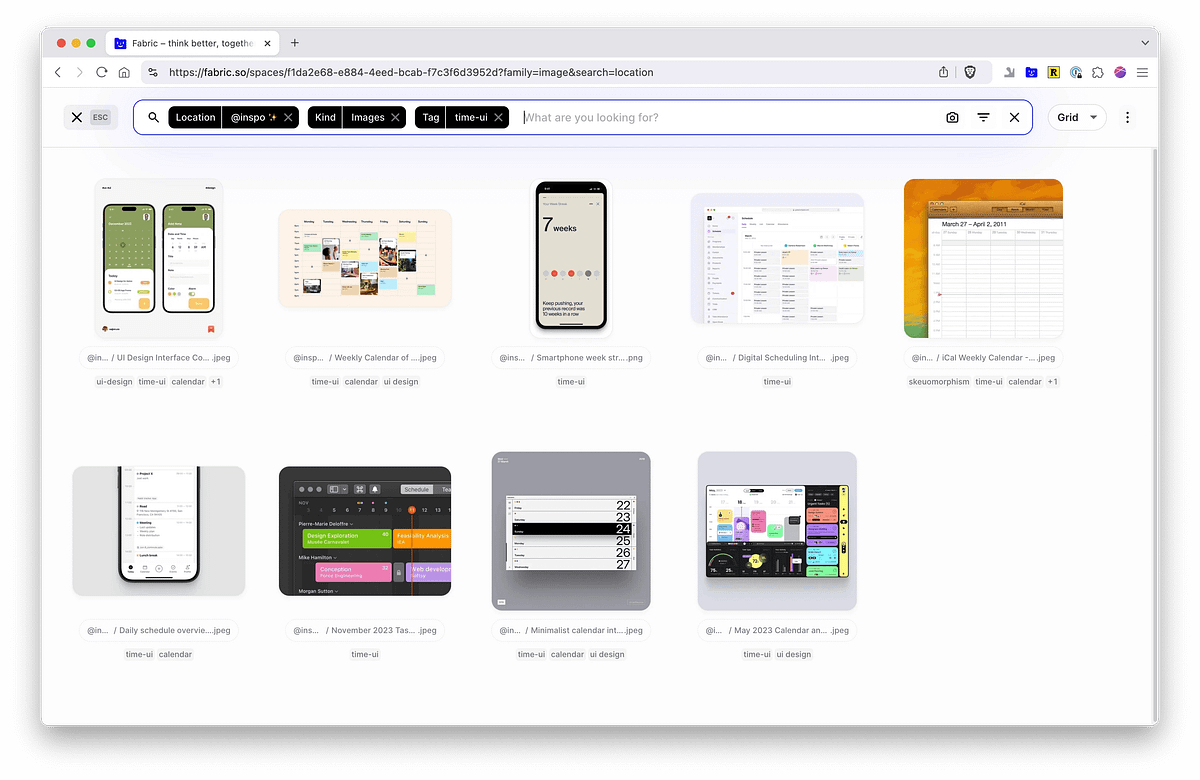Click the ui-design tag under first image
The image size is (1200, 780).
(x=114, y=381)
